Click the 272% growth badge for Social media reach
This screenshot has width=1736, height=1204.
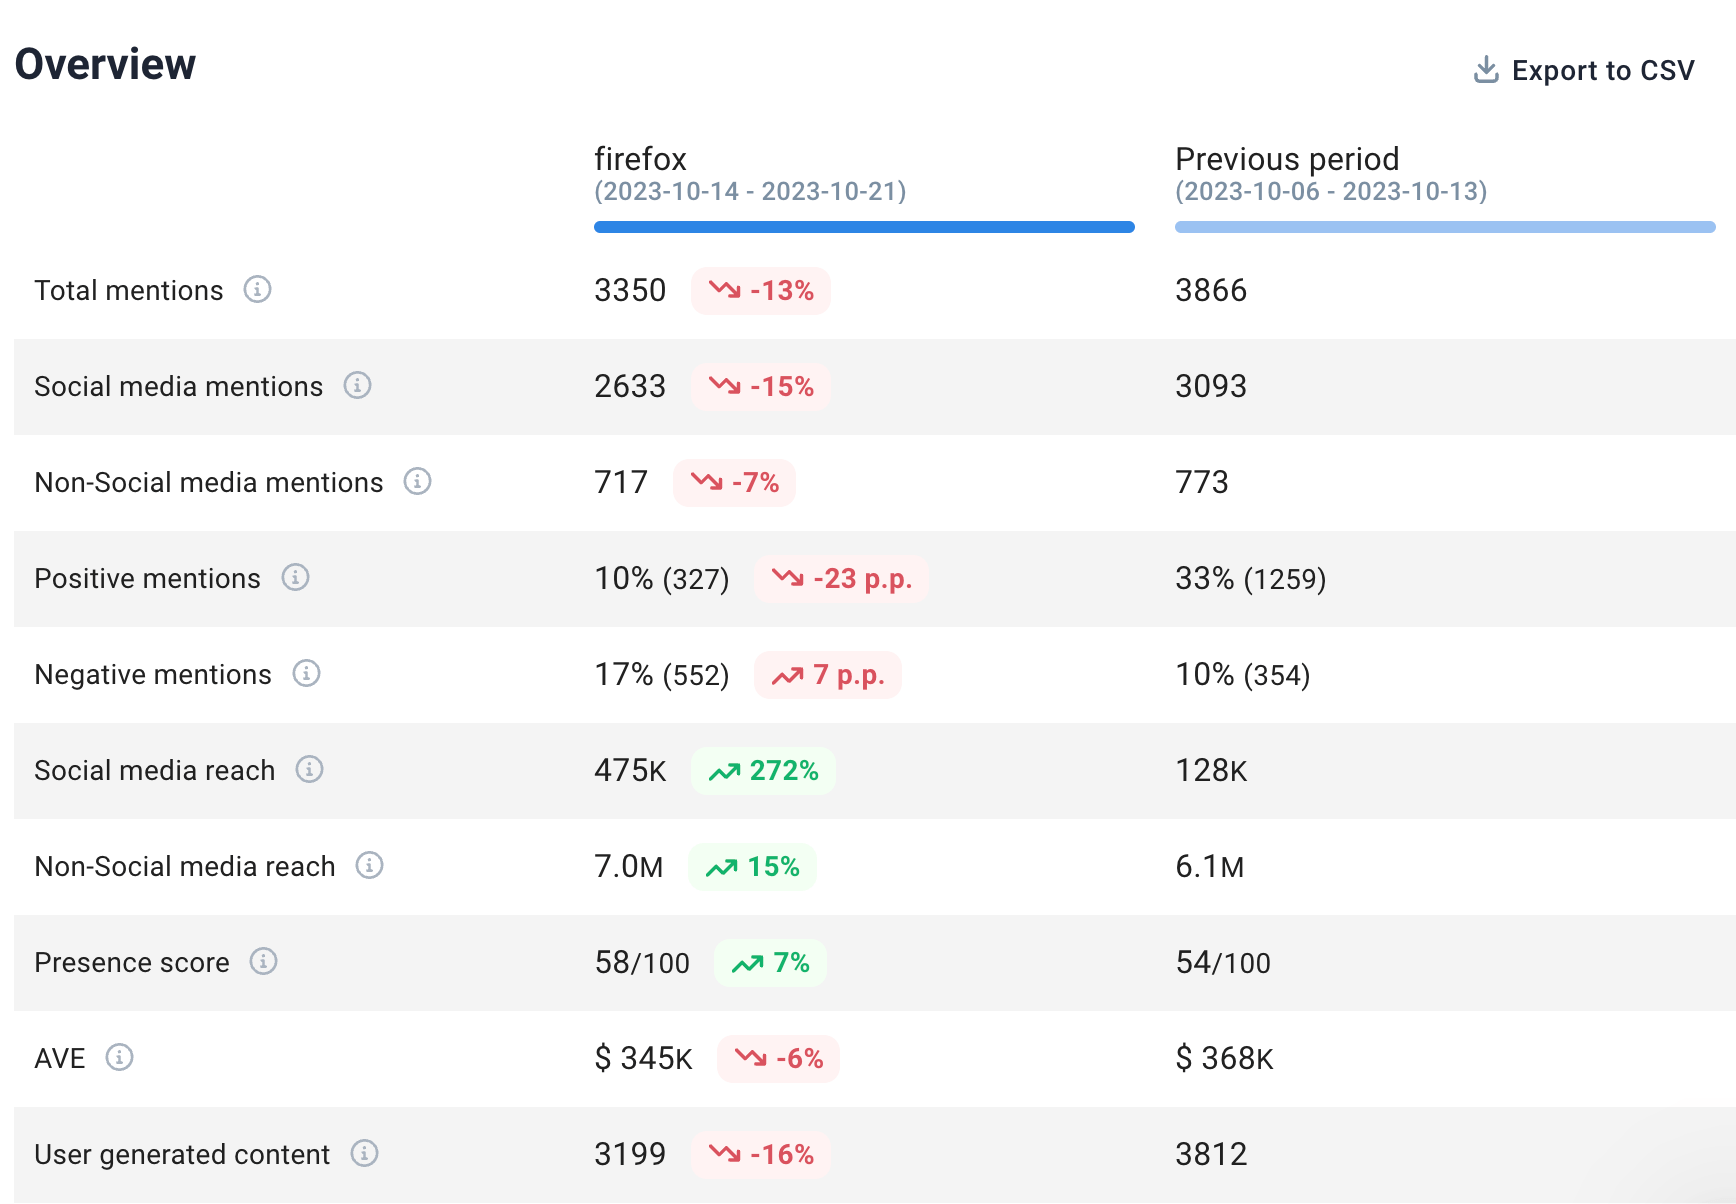[763, 770]
